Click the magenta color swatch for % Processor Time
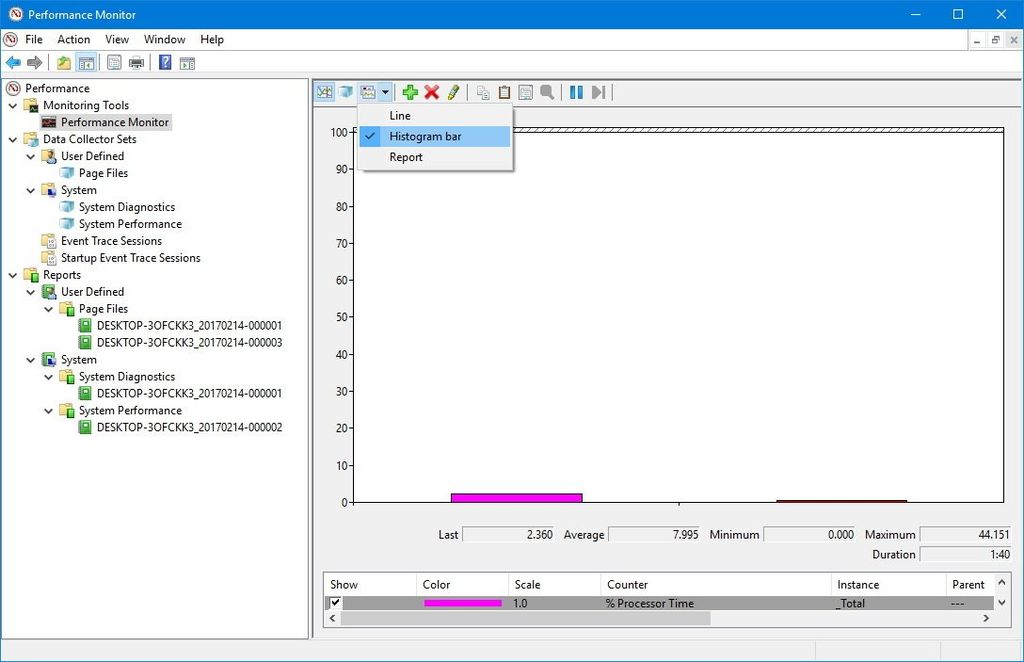The width and height of the screenshot is (1024, 662). tap(460, 602)
